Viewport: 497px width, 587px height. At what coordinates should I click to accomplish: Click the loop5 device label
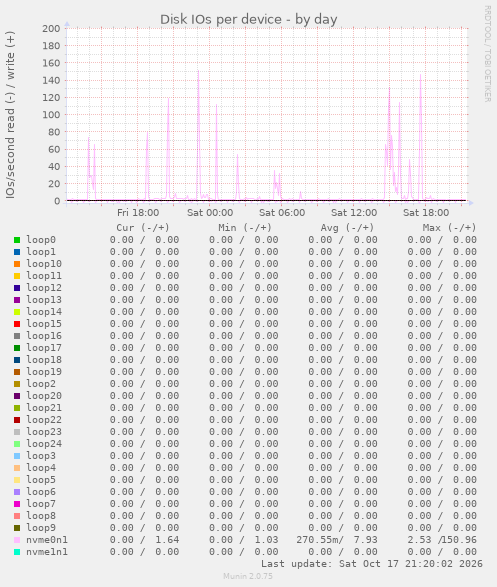pyautogui.click(x=41, y=480)
